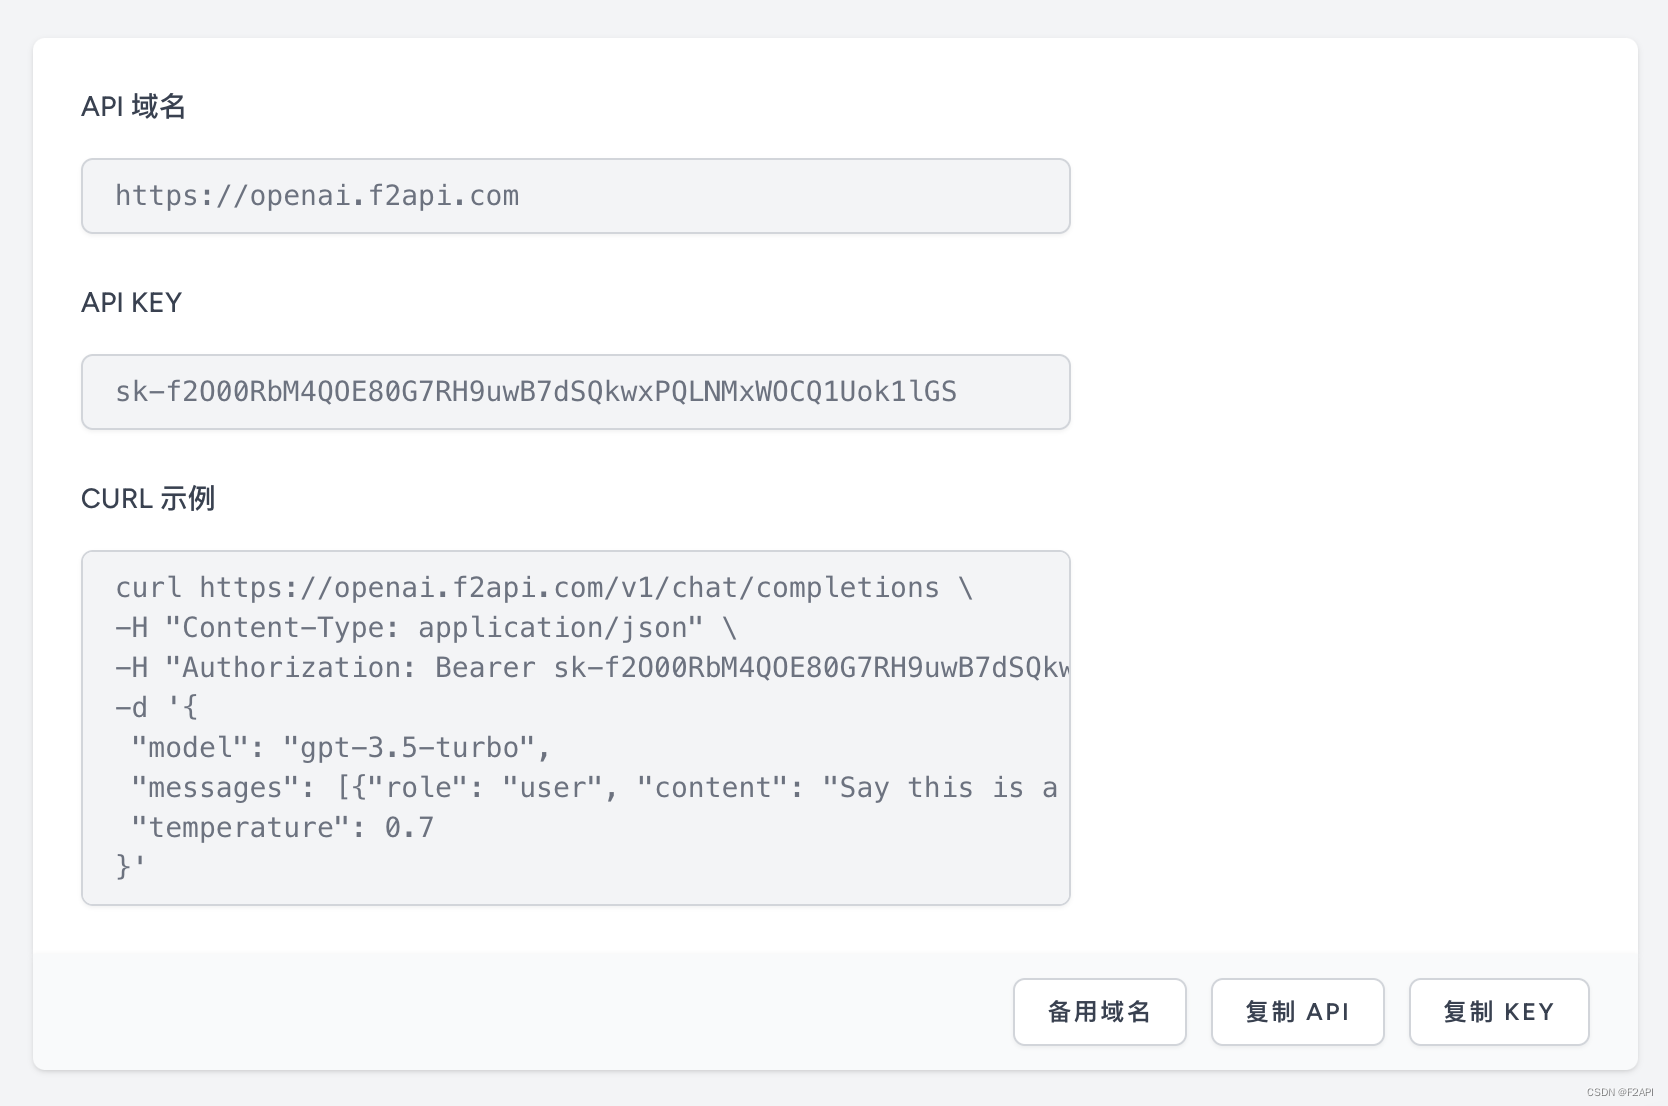The image size is (1668, 1106).
Task: Click the curl command's first line
Action: point(544,588)
